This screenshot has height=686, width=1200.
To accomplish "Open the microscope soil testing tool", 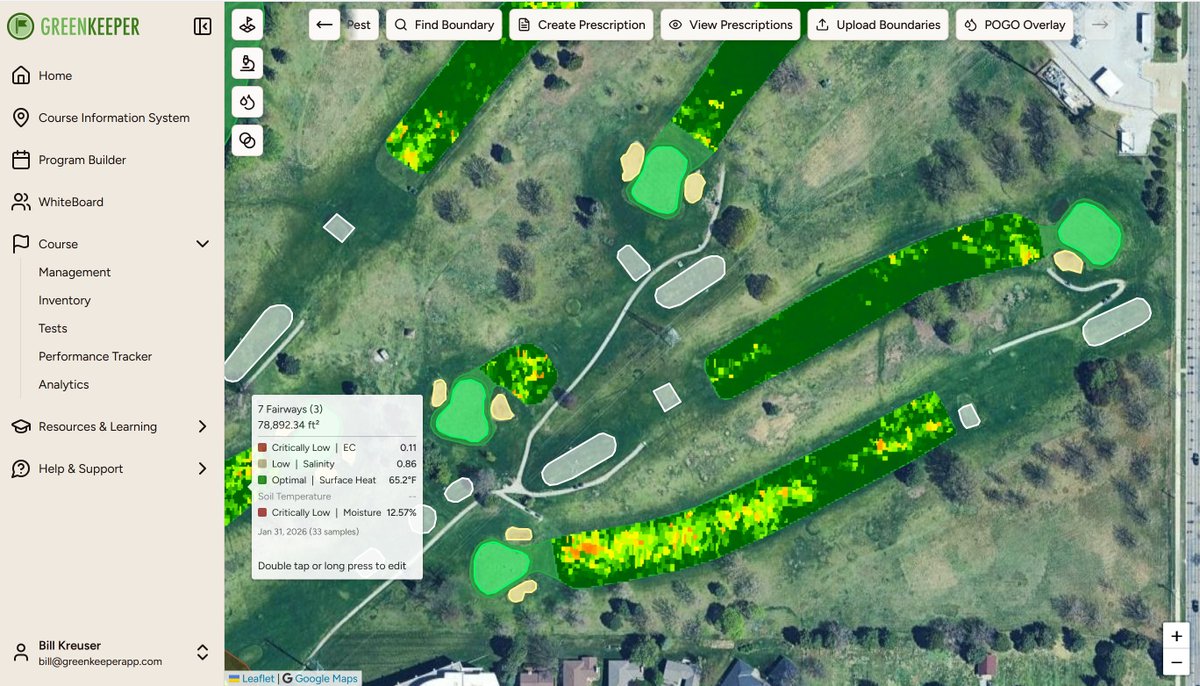I will click(x=247, y=63).
